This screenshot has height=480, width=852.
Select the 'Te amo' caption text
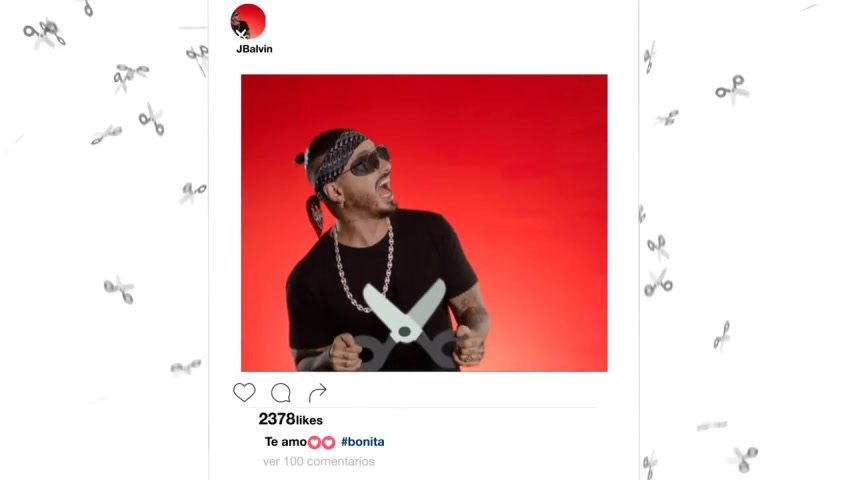tap(286, 442)
